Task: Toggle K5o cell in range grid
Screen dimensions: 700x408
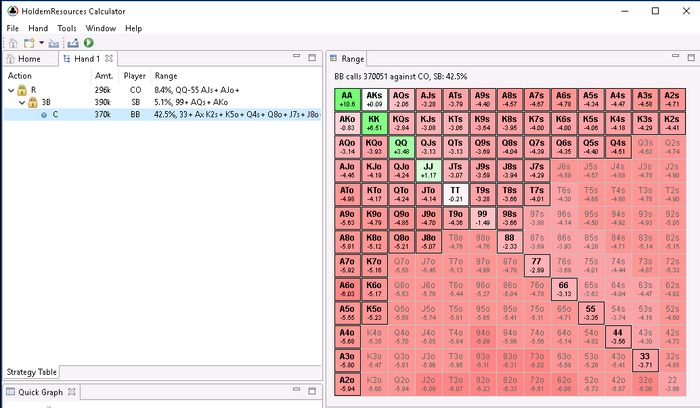Action: tap(374, 312)
